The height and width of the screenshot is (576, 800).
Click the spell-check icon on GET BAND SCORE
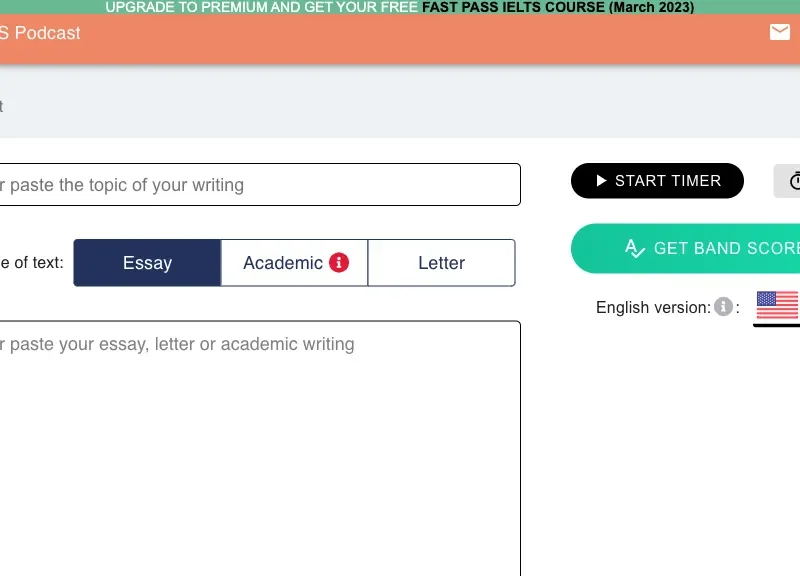tap(634, 248)
